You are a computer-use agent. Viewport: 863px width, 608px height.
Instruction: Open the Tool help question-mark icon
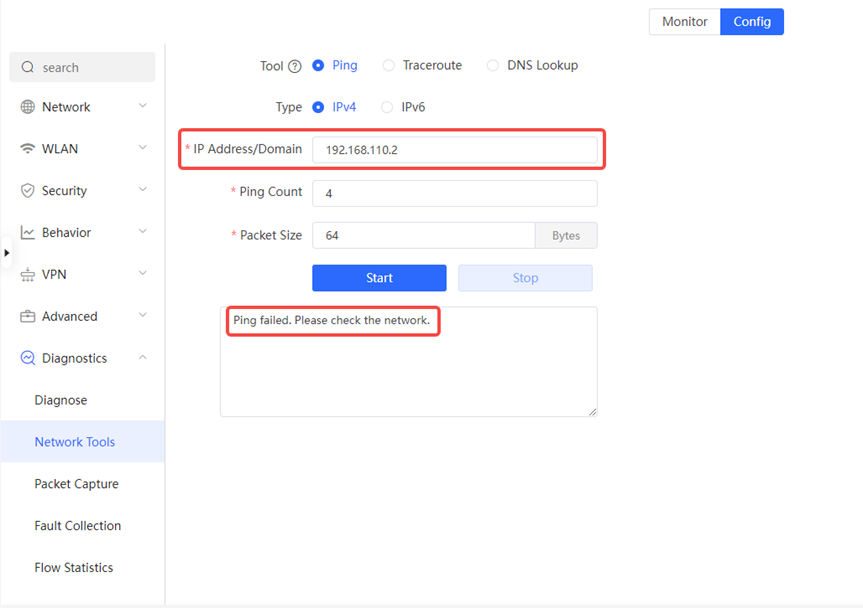(x=295, y=66)
